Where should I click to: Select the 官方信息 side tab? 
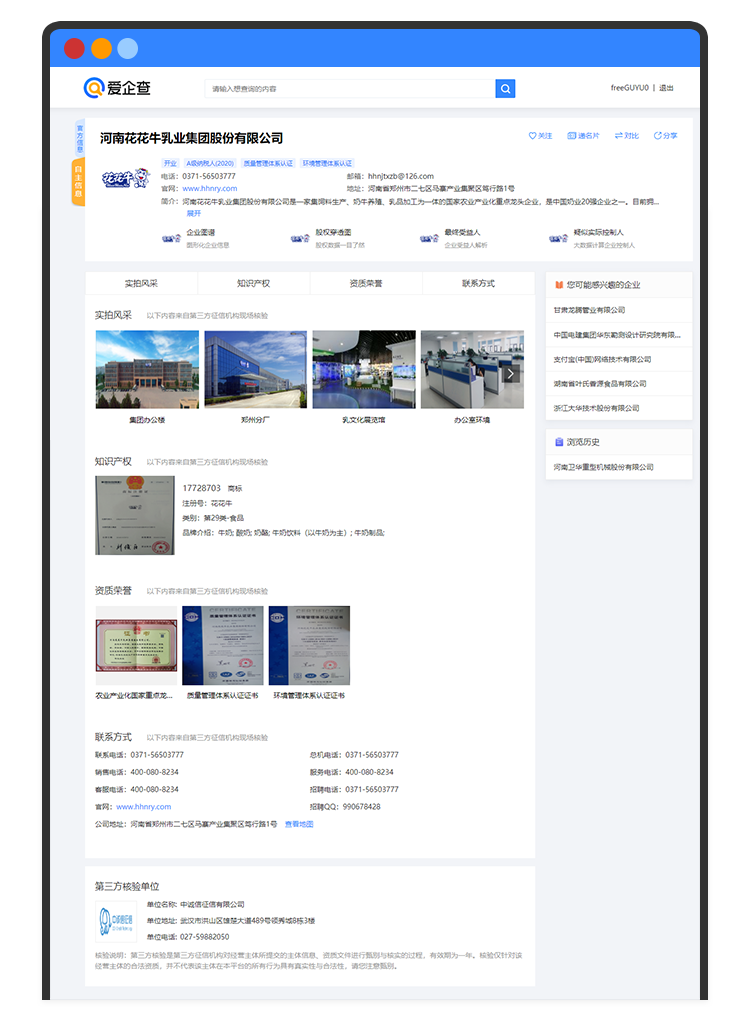(x=80, y=138)
